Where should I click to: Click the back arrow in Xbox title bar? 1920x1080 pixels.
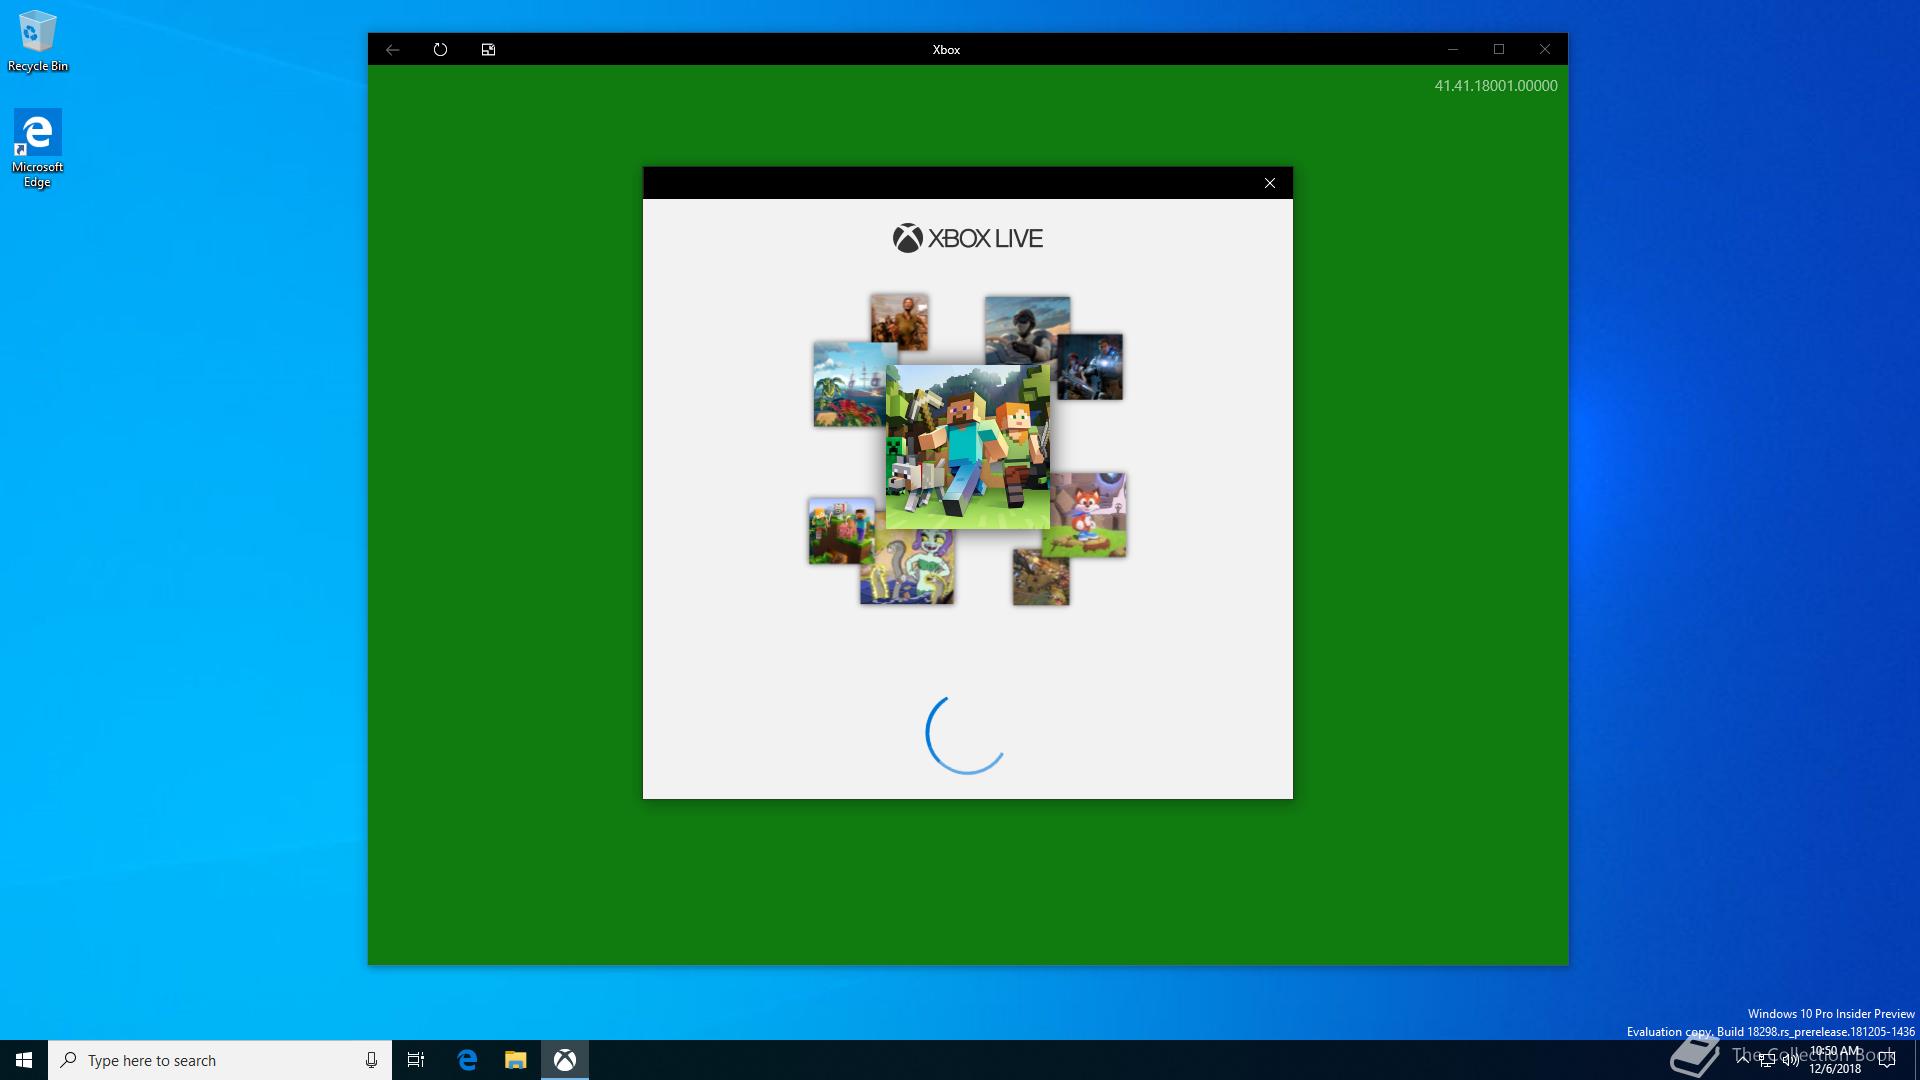[393, 49]
